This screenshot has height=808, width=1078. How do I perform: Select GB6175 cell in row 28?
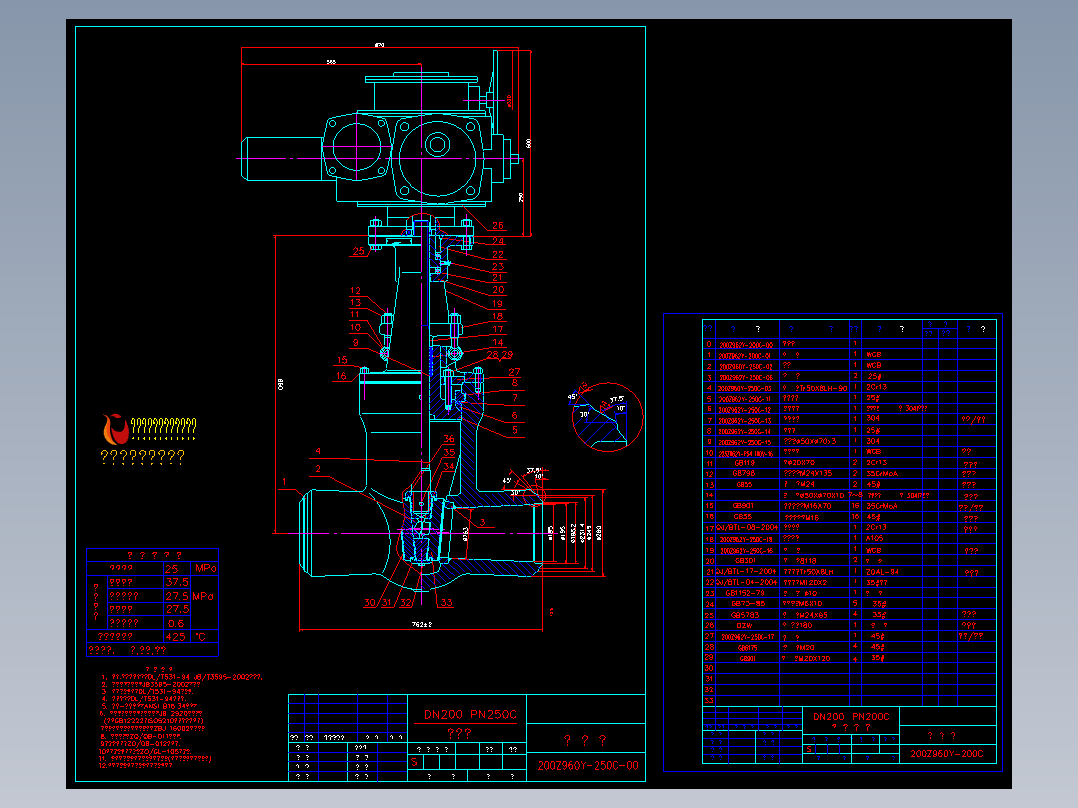click(748, 647)
